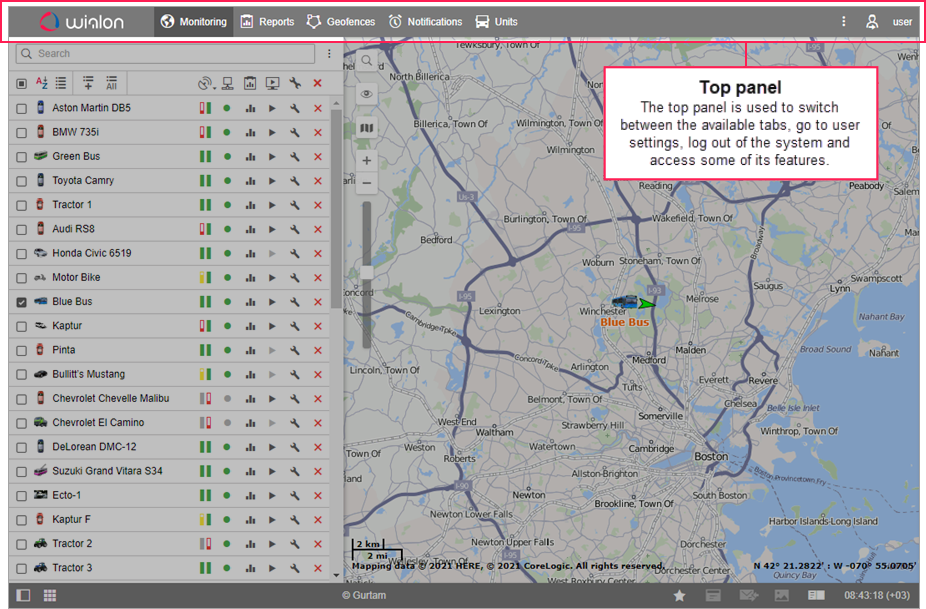Remove Toyota Camry with red X
The image size is (926, 609).
(x=318, y=181)
